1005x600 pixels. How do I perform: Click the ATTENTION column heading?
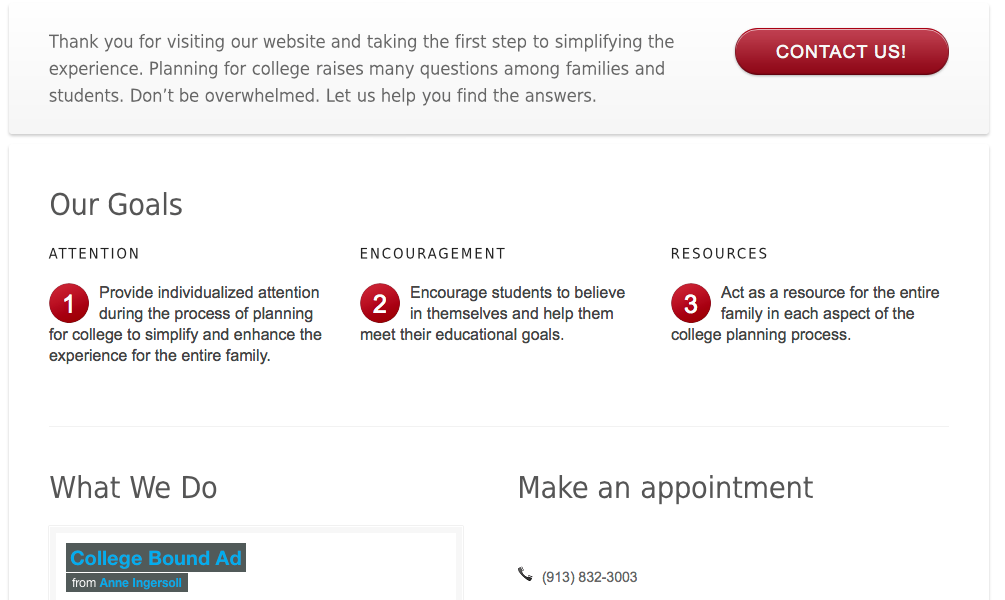point(94,254)
